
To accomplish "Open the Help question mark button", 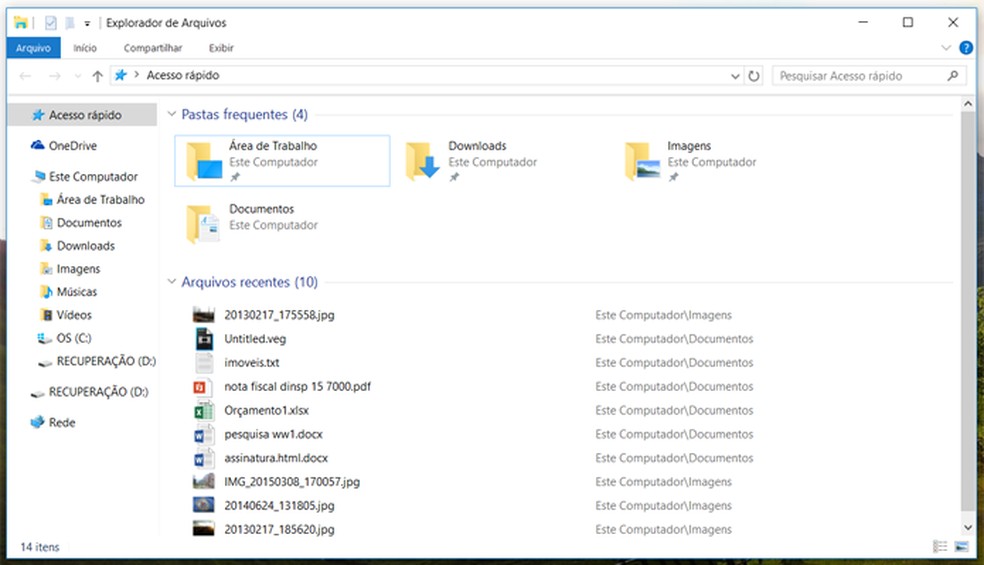I will [x=966, y=48].
